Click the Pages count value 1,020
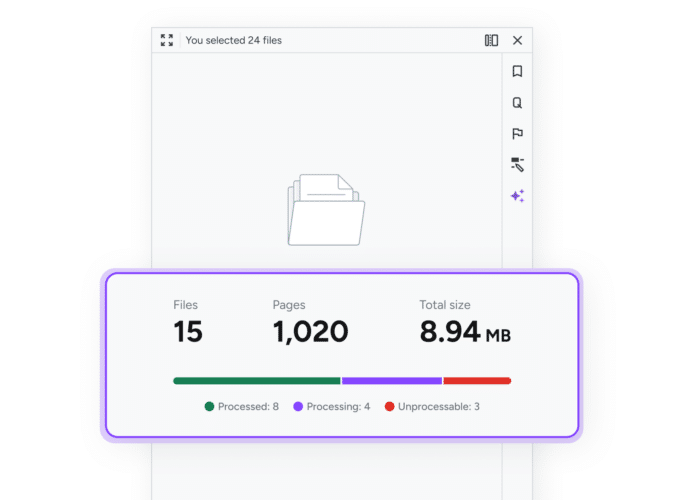The height and width of the screenshot is (500, 684). (310, 332)
